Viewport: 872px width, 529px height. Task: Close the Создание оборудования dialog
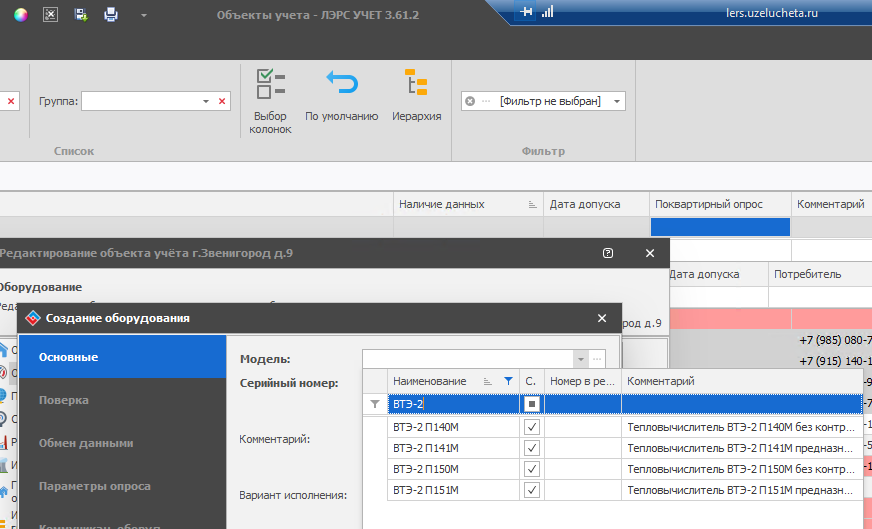(602, 318)
